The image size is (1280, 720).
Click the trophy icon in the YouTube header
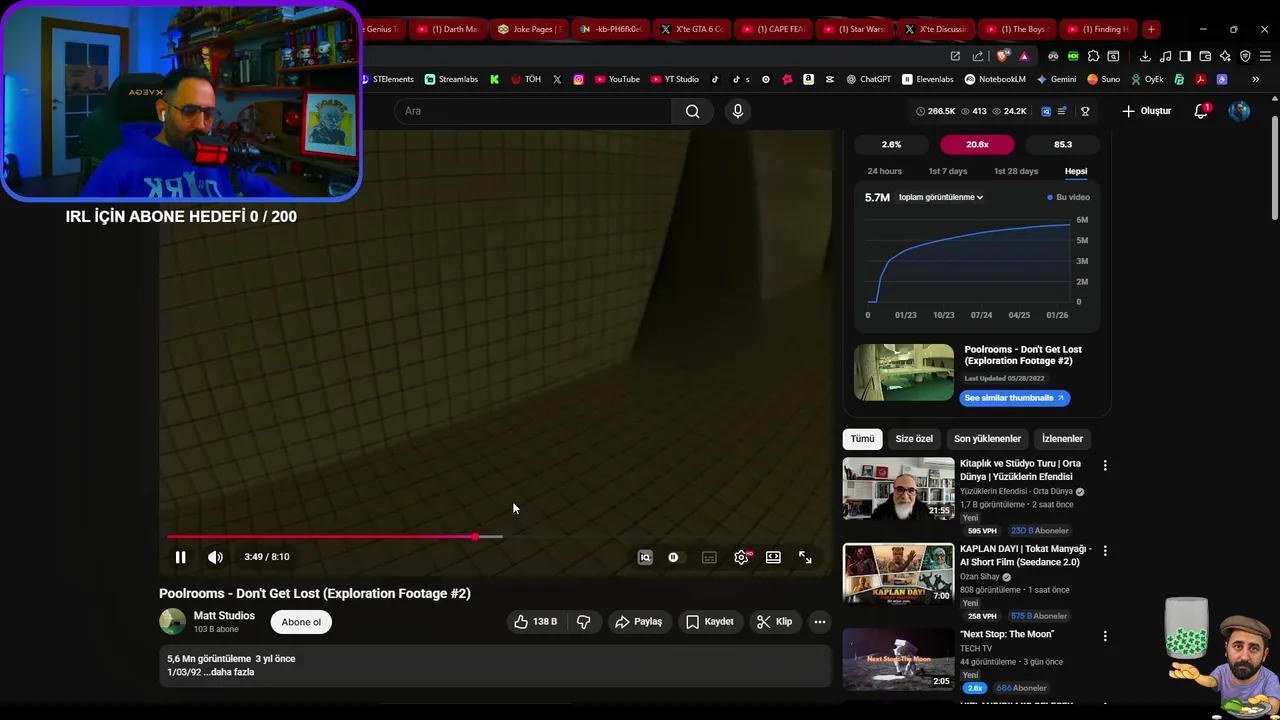click(1085, 111)
